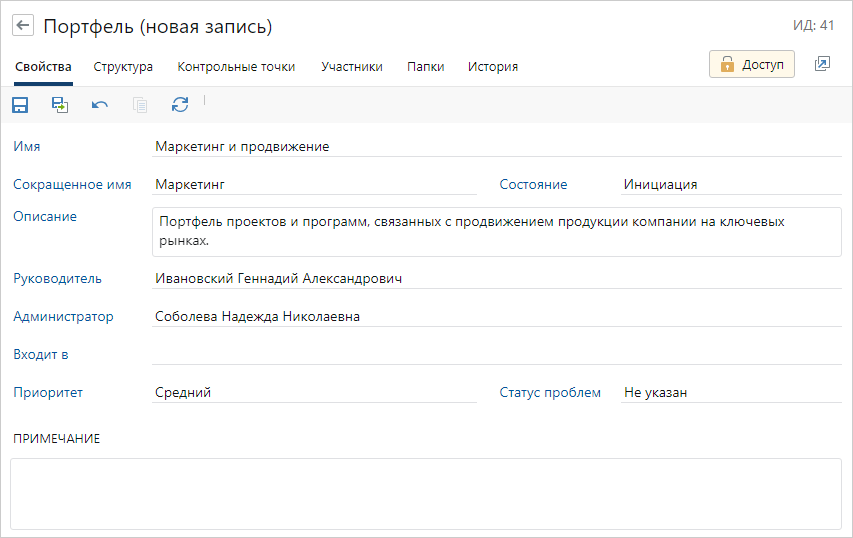Open the Контрольные точки tab

(x=236, y=67)
